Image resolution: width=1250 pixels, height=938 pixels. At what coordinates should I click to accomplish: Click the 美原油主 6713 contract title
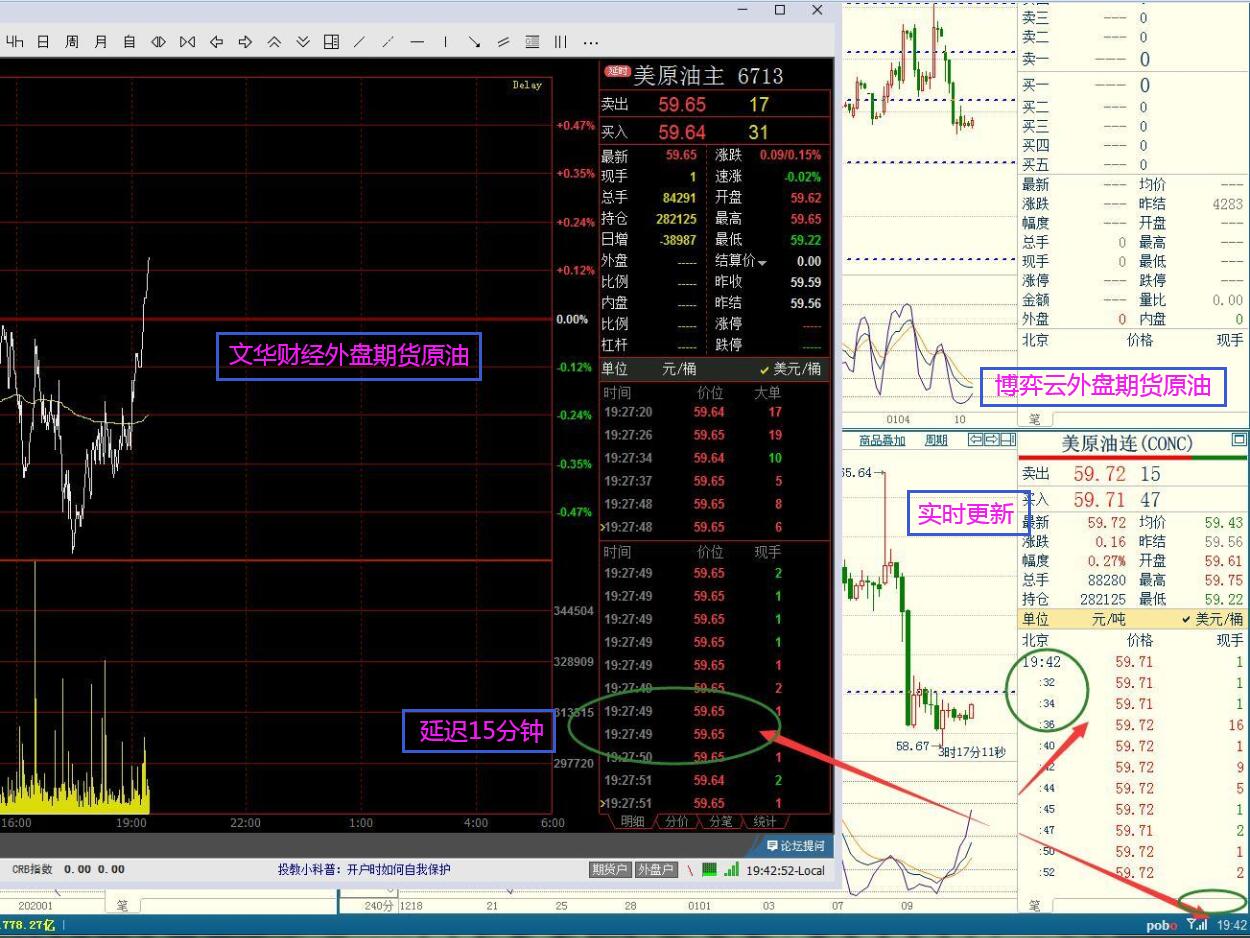pyautogui.click(x=708, y=76)
